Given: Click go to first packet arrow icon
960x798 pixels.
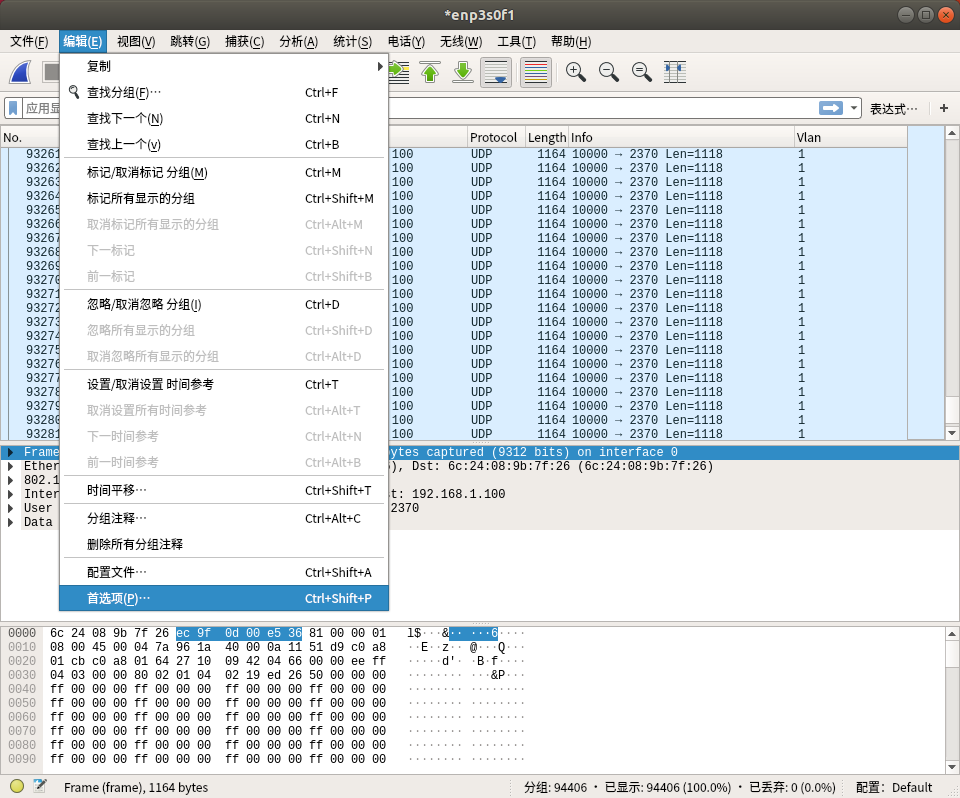Looking at the screenshot, I should [x=430, y=72].
